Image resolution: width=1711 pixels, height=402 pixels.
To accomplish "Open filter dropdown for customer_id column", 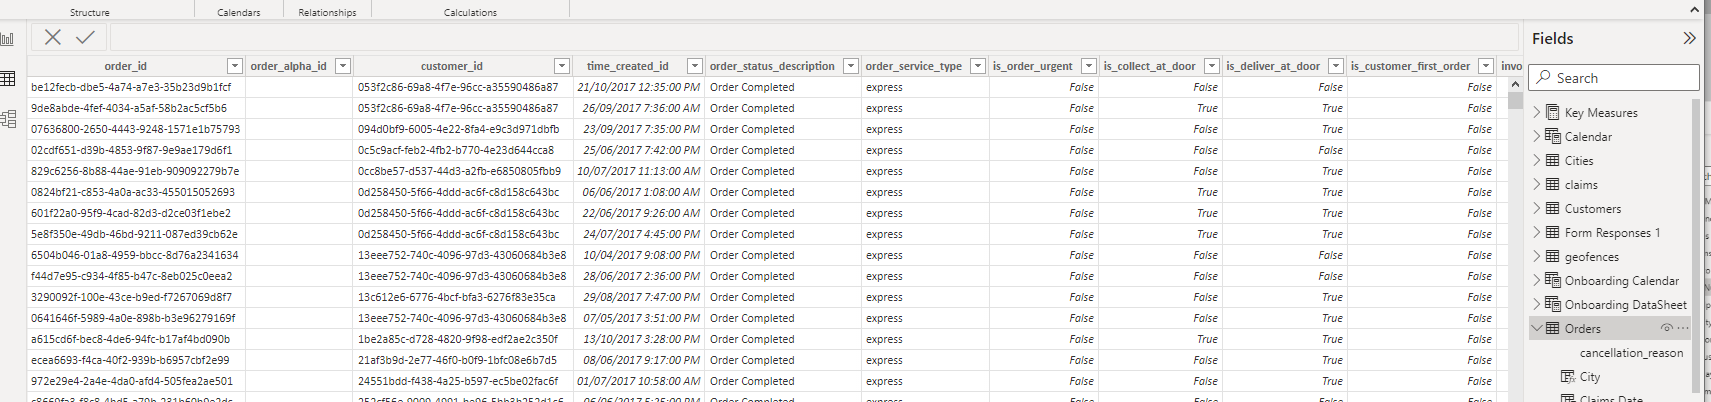I will click(x=562, y=66).
